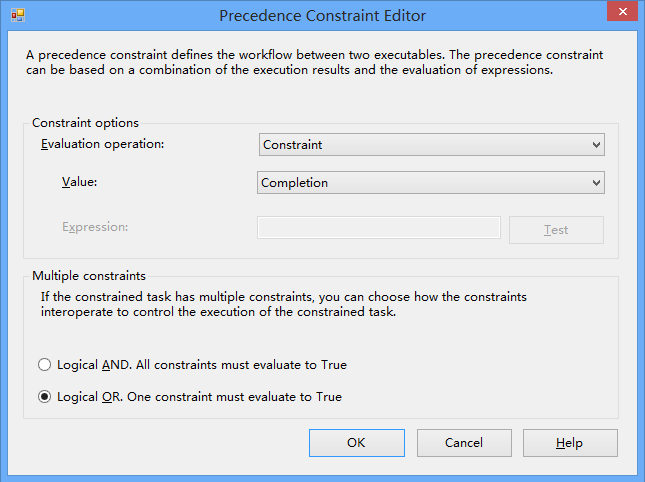The width and height of the screenshot is (645, 482).
Task: Confirm with the OK button
Action: click(356, 443)
